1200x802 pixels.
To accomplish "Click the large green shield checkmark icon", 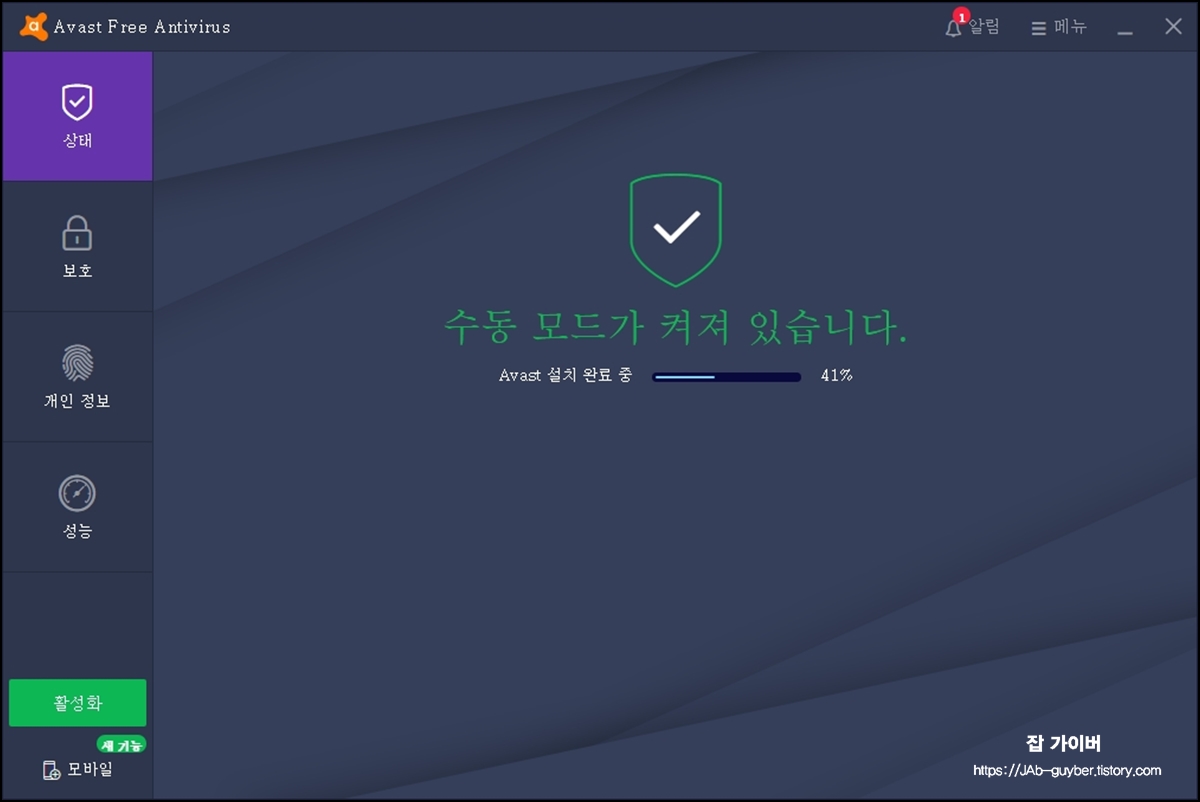I will pos(676,231).
